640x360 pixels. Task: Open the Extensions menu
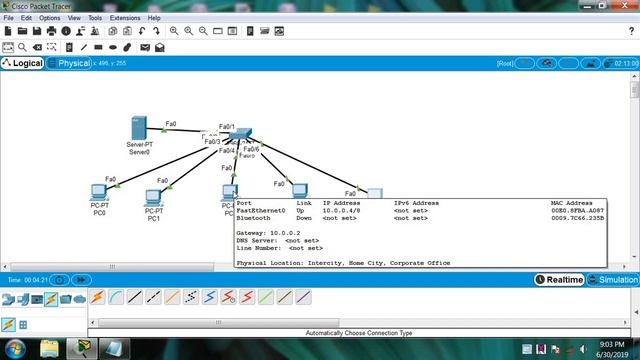click(x=125, y=18)
